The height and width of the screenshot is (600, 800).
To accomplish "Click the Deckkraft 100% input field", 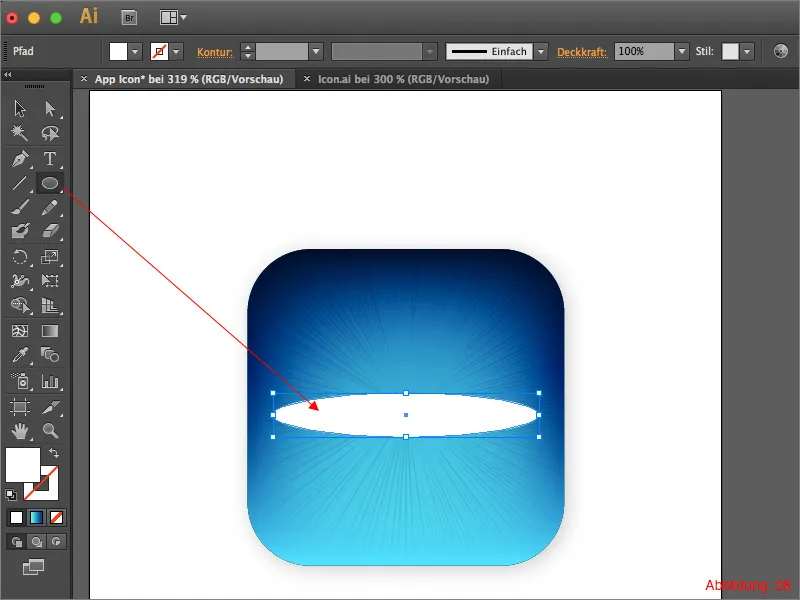I will click(644, 52).
